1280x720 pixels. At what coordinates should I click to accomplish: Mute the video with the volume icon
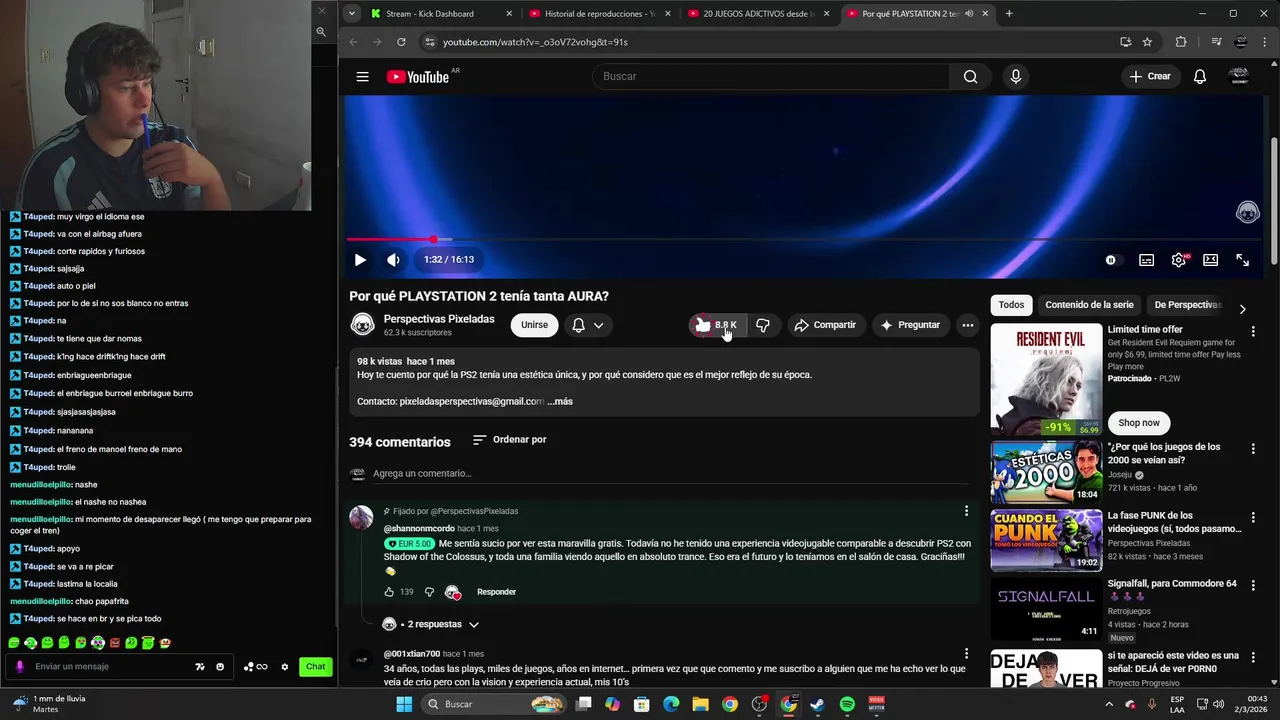(393, 260)
